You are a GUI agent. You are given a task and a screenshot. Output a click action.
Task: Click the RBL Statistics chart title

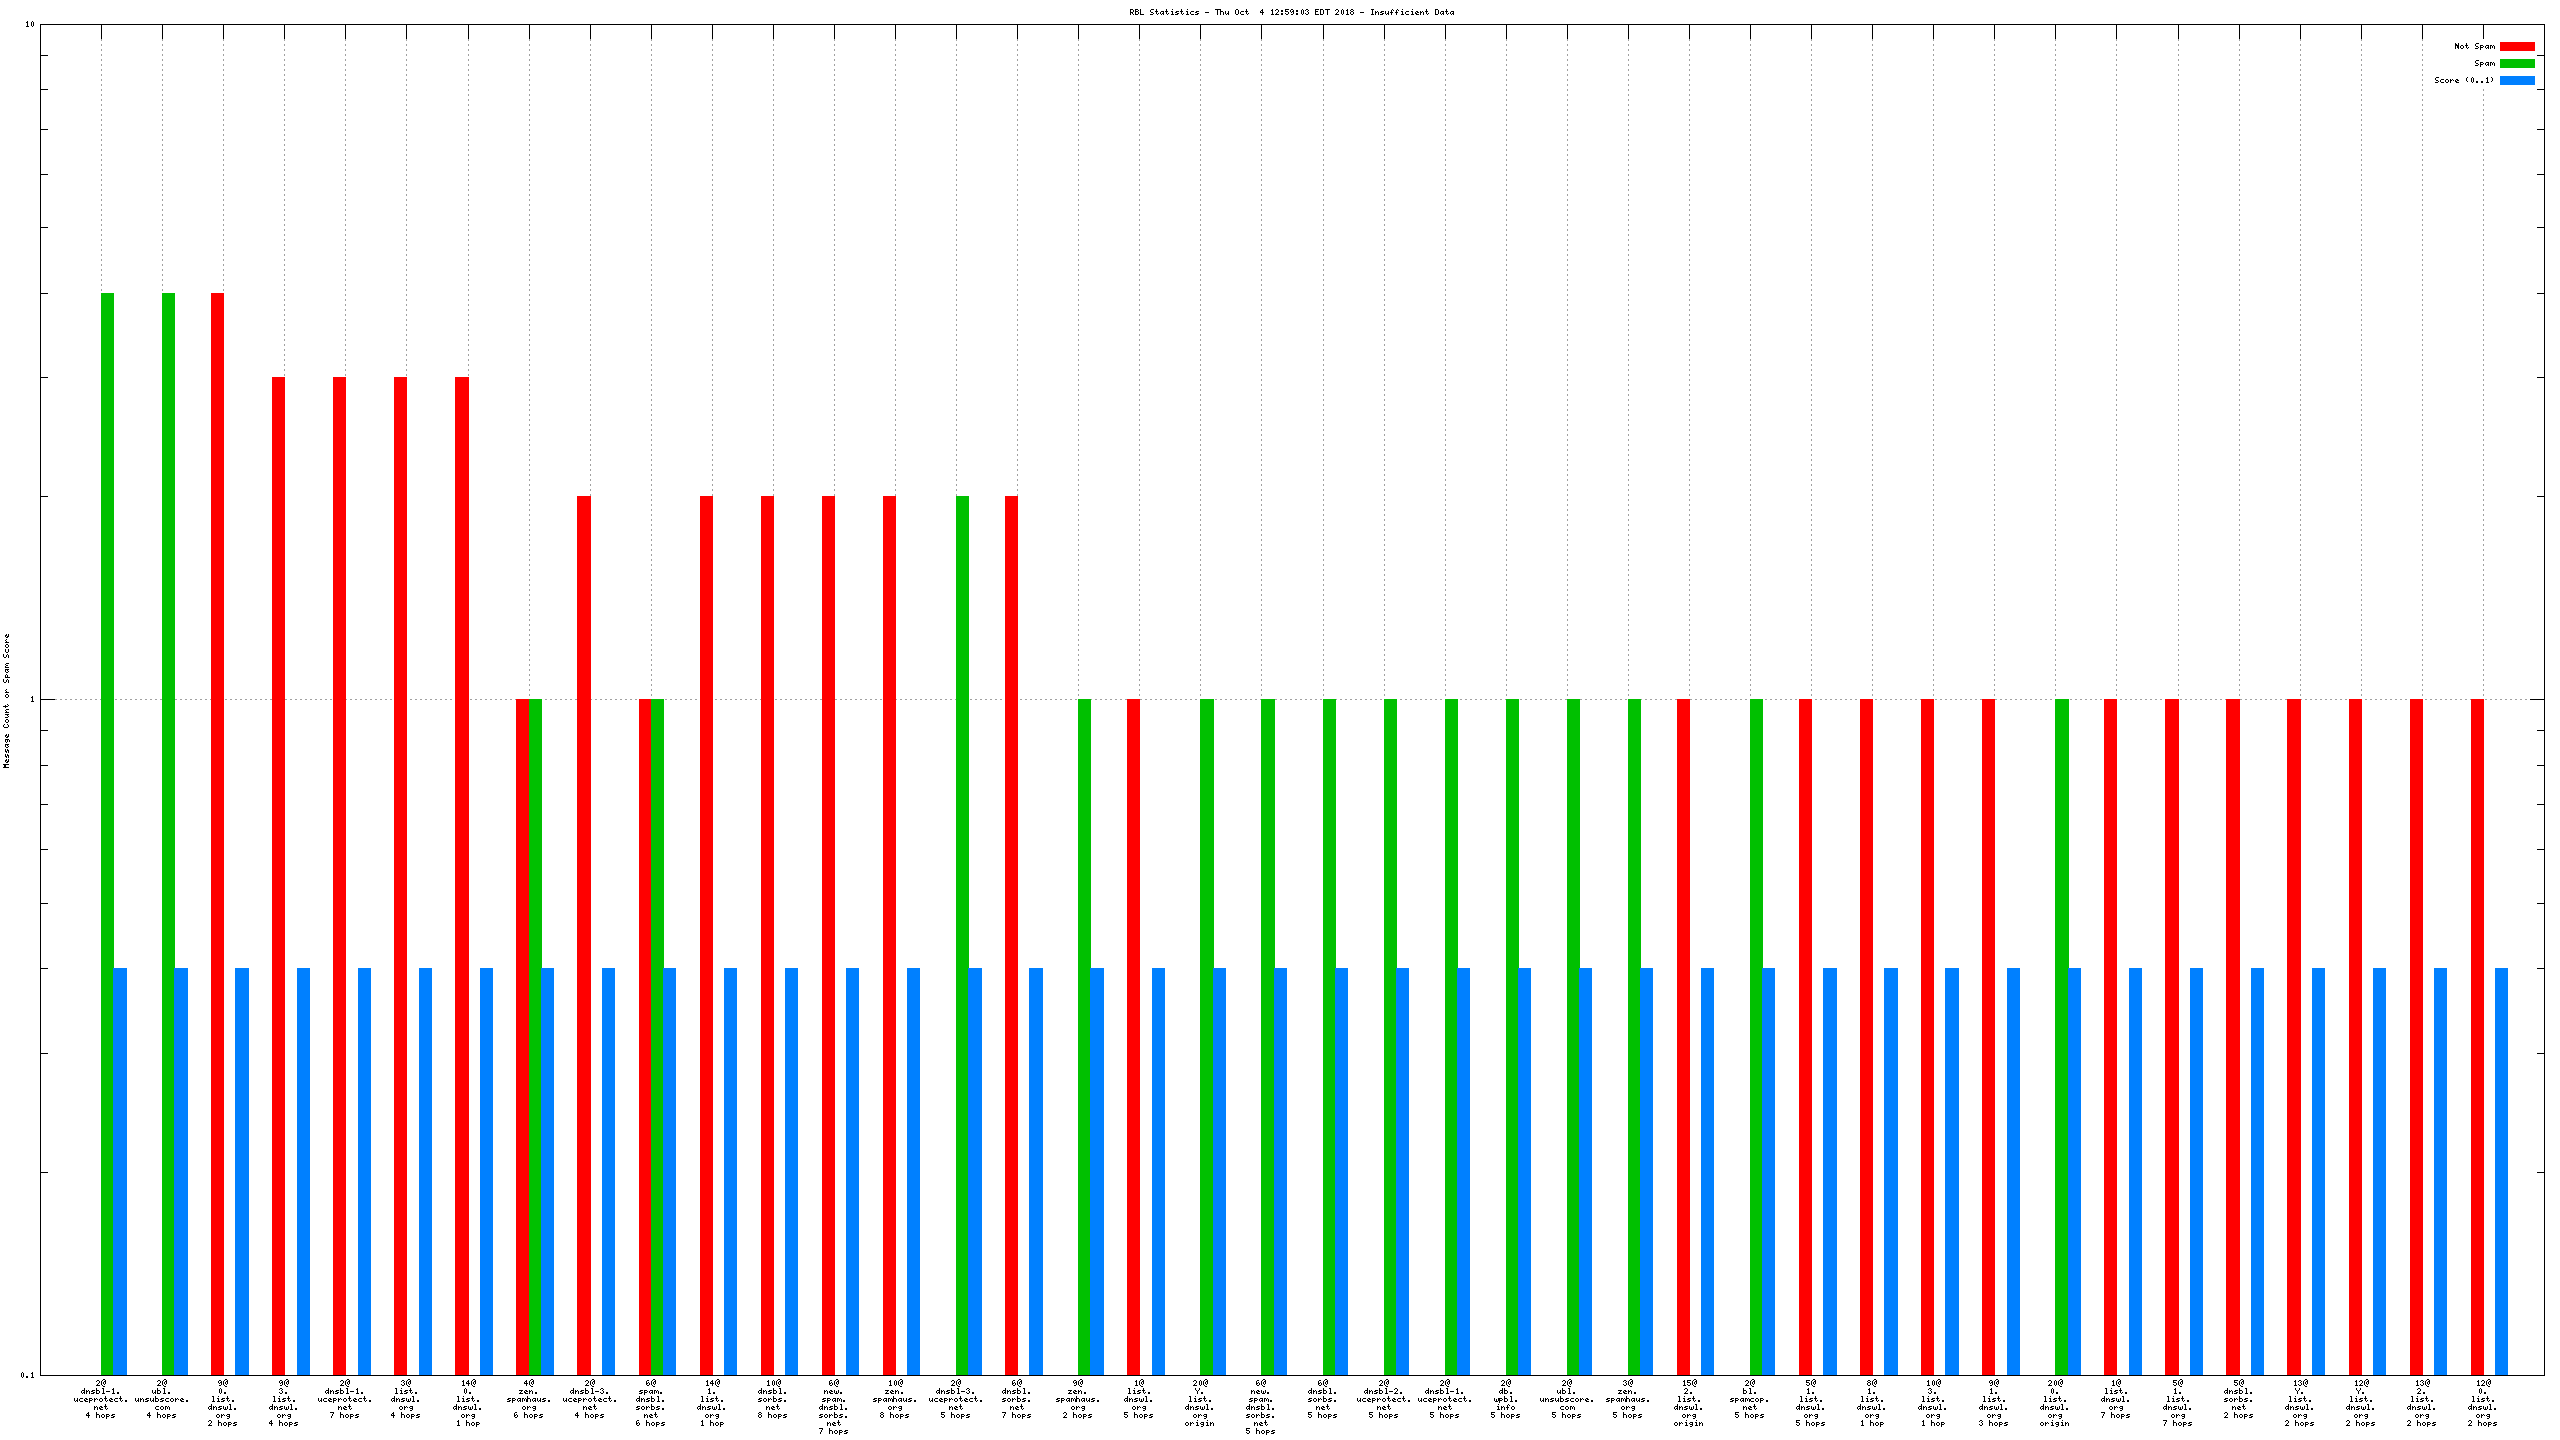(x=1291, y=12)
